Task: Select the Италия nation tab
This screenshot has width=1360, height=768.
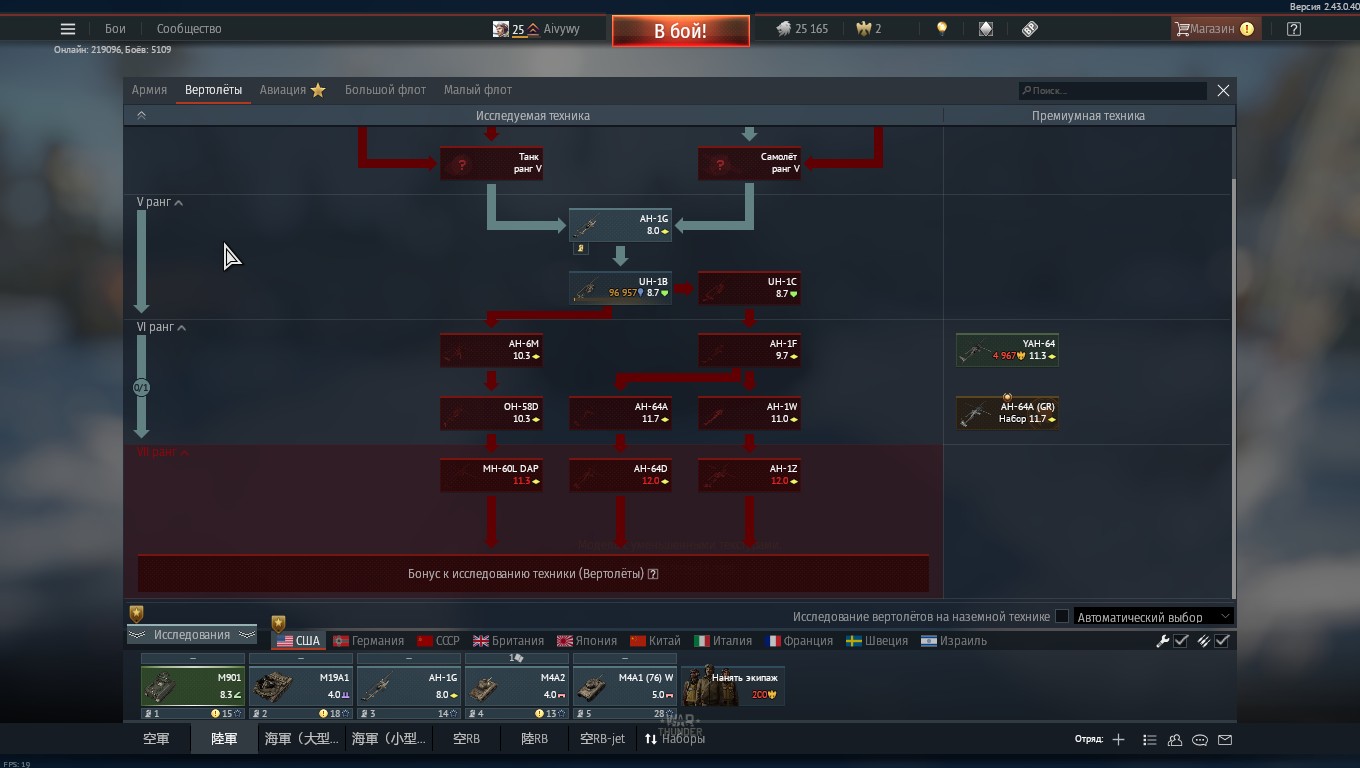Action: click(724, 641)
